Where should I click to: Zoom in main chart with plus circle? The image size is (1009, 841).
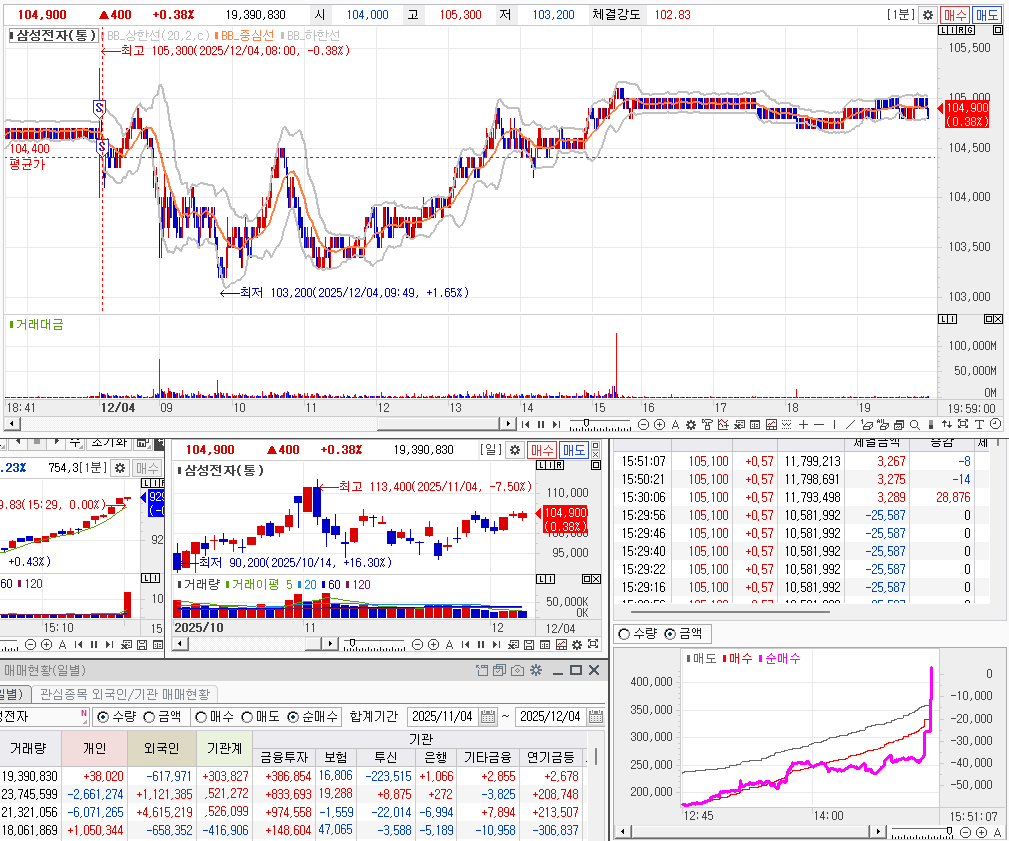click(x=660, y=424)
